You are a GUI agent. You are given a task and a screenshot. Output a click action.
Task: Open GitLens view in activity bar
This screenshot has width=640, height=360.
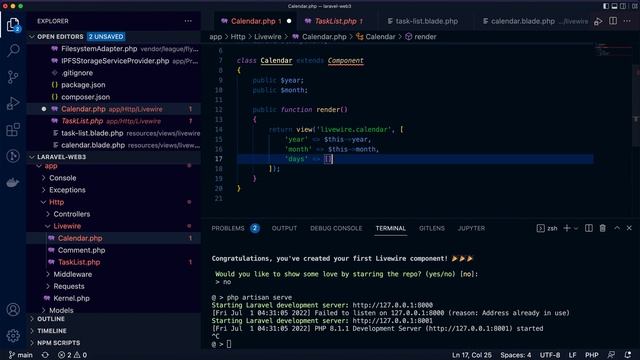(13, 156)
